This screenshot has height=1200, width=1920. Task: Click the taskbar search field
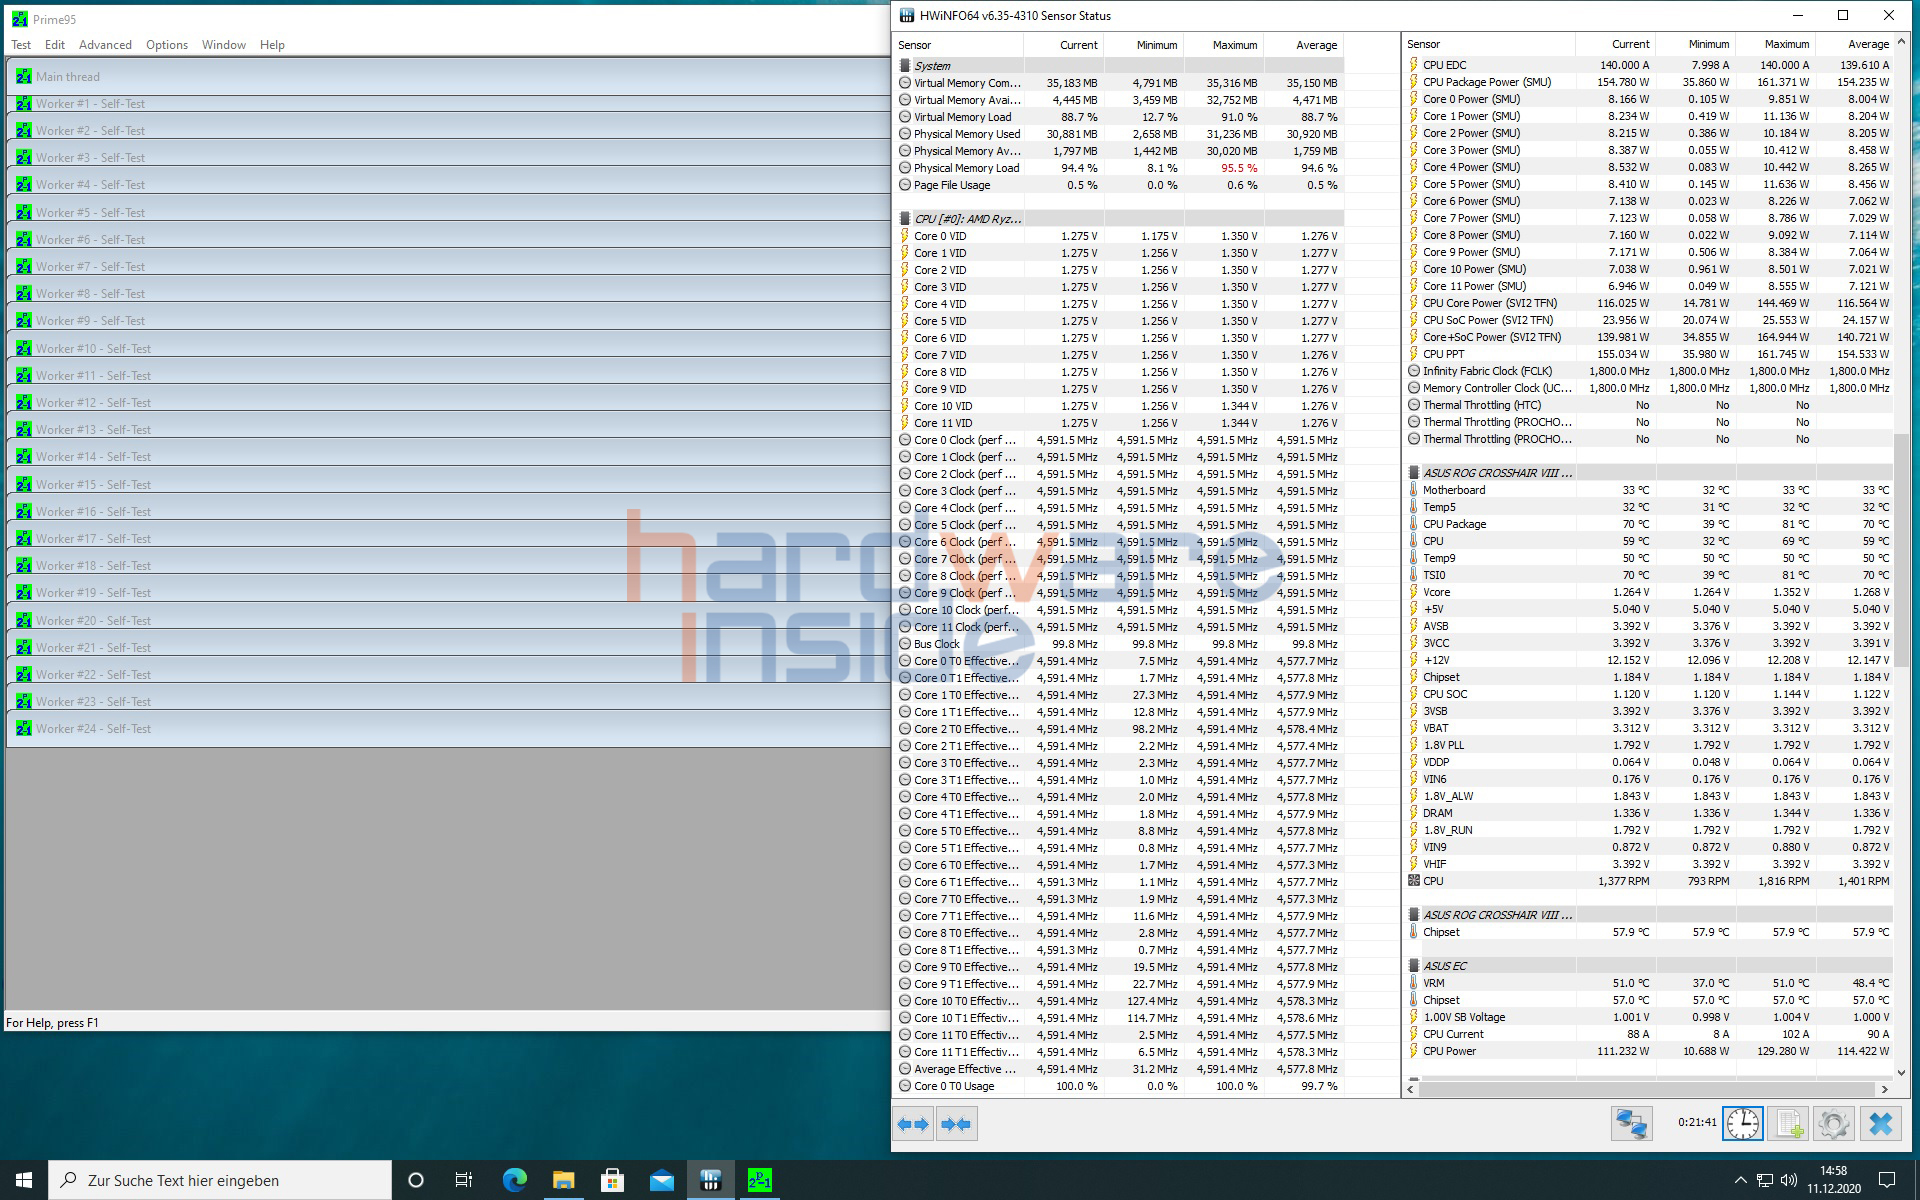(220, 1180)
